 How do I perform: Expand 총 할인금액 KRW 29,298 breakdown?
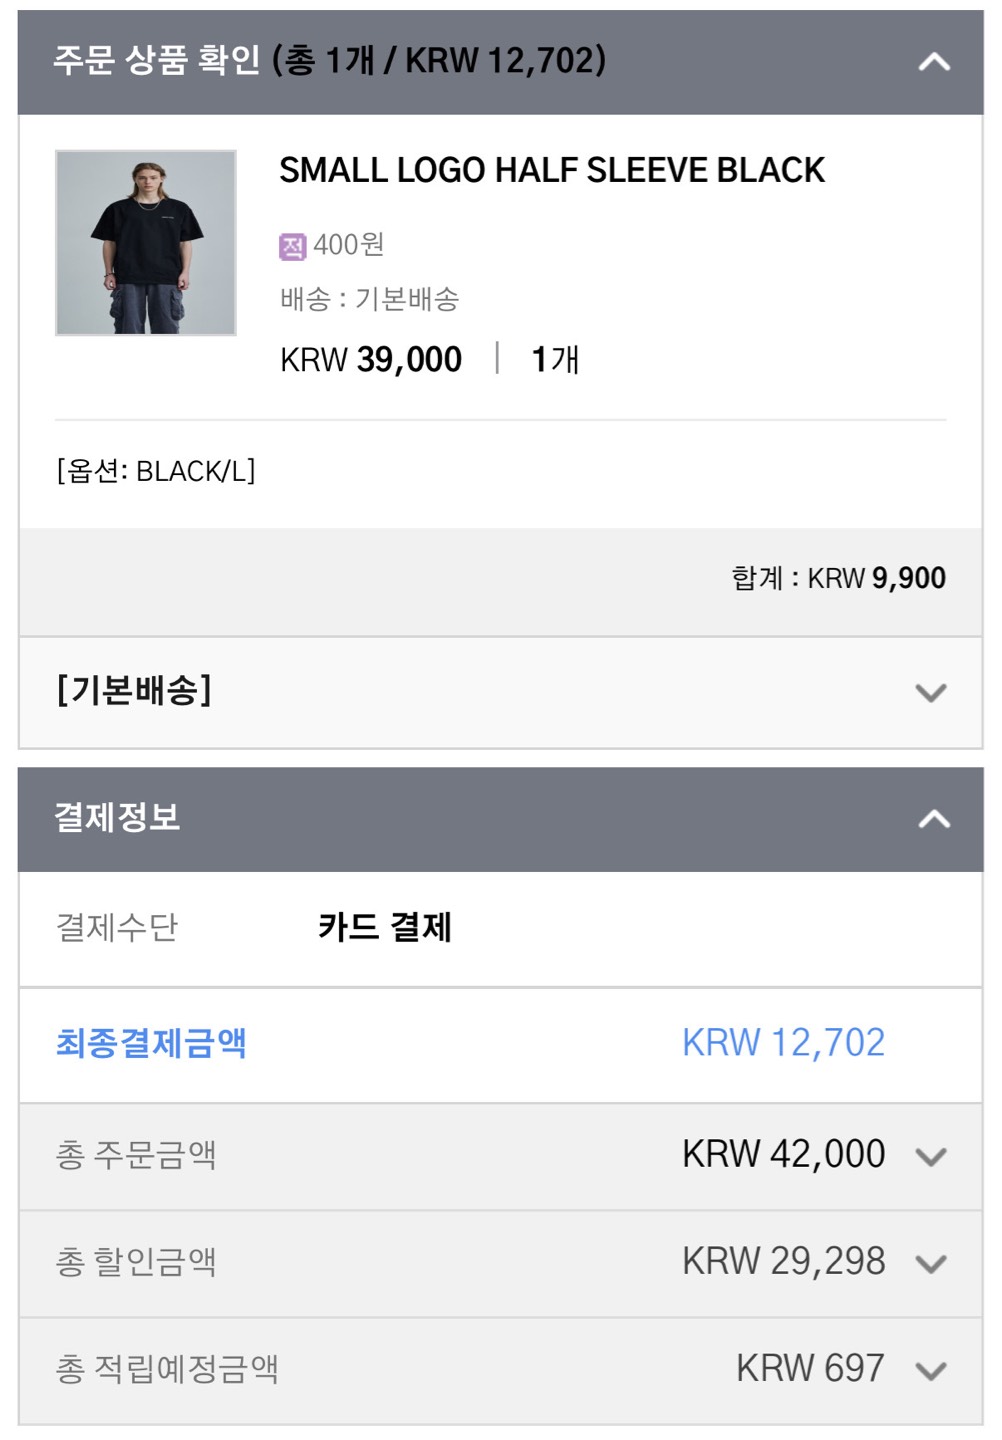[931, 1263]
